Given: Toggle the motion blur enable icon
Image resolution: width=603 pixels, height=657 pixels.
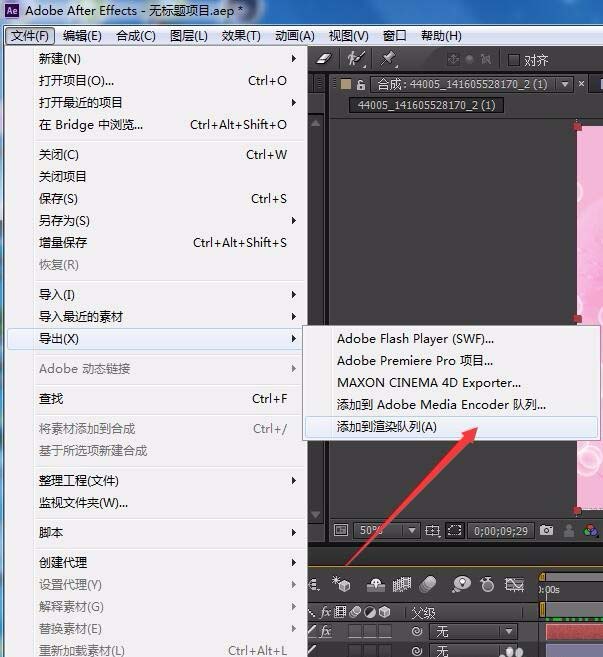Looking at the screenshot, I should (x=428, y=585).
